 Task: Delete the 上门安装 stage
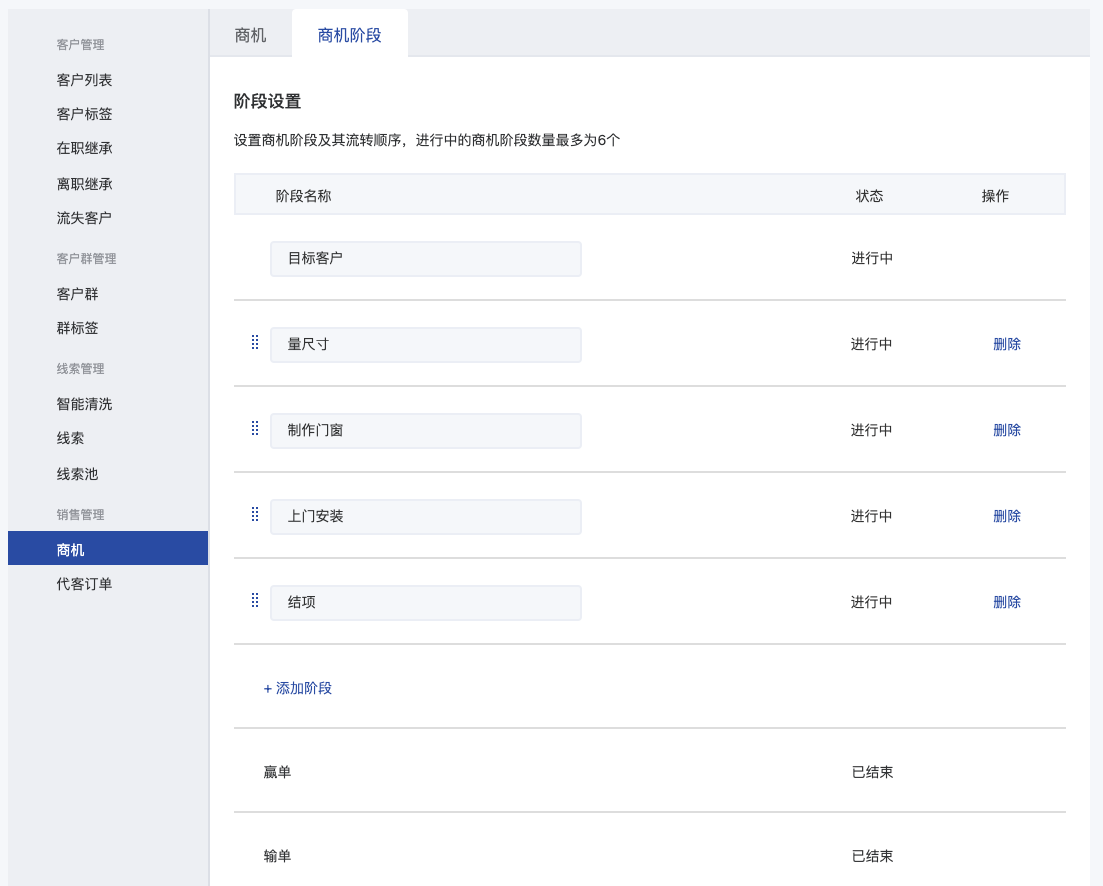click(x=1007, y=516)
